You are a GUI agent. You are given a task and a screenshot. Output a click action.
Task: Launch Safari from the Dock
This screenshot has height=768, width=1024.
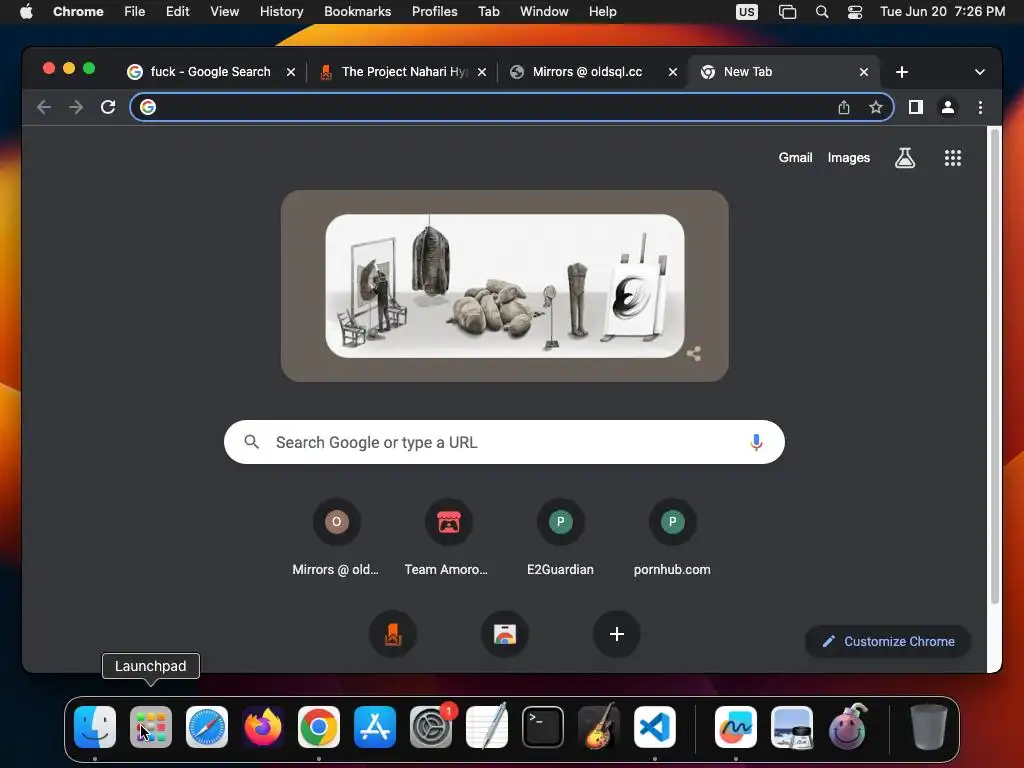207,727
